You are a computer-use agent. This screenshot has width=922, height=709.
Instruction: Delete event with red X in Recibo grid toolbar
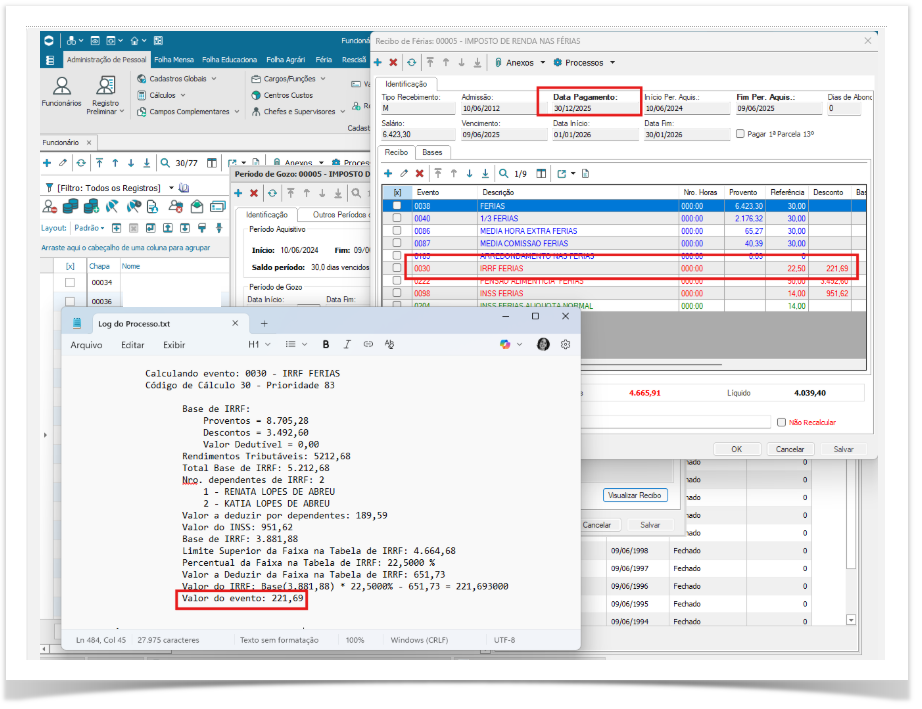pos(420,173)
